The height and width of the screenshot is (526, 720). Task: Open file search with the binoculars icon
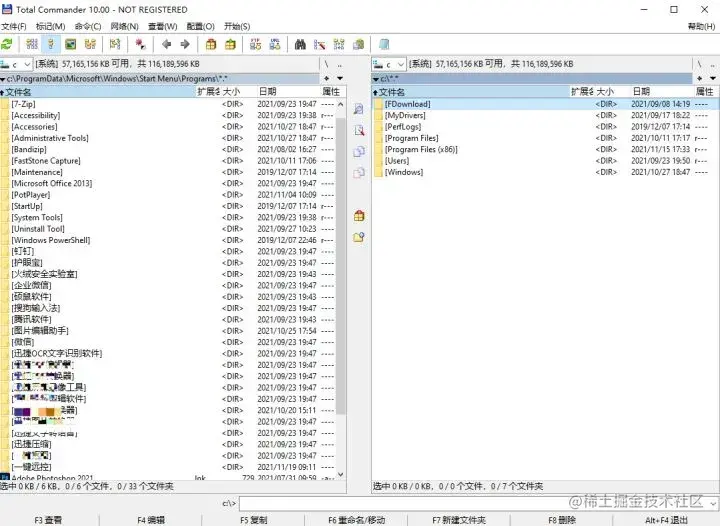point(300,45)
